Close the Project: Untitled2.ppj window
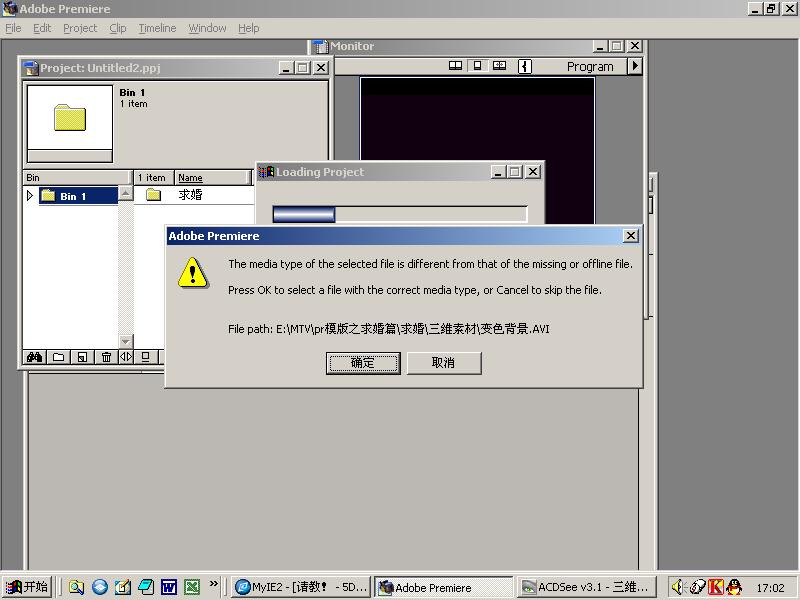 (x=320, y=67)
